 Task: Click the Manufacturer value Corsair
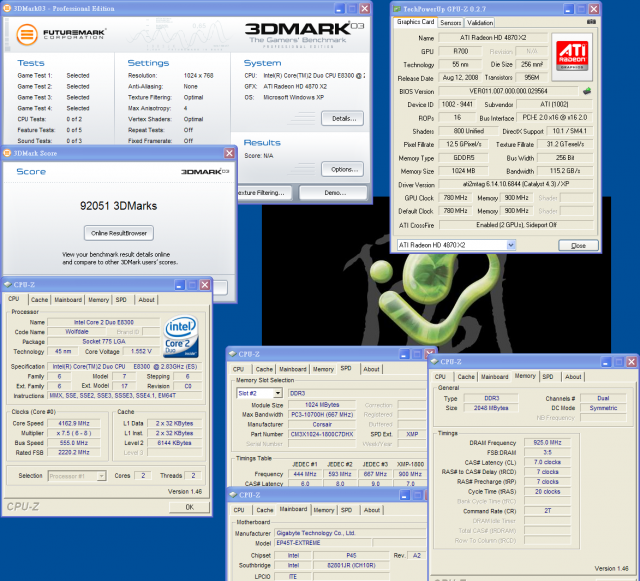pos(322,424)
